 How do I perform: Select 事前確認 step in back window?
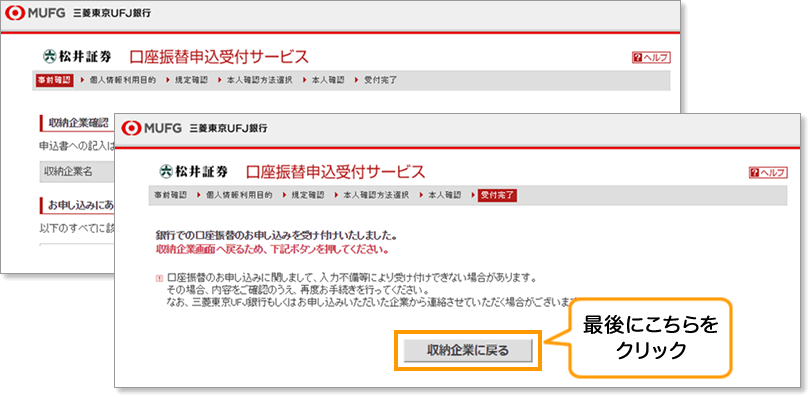pos(54,81)
